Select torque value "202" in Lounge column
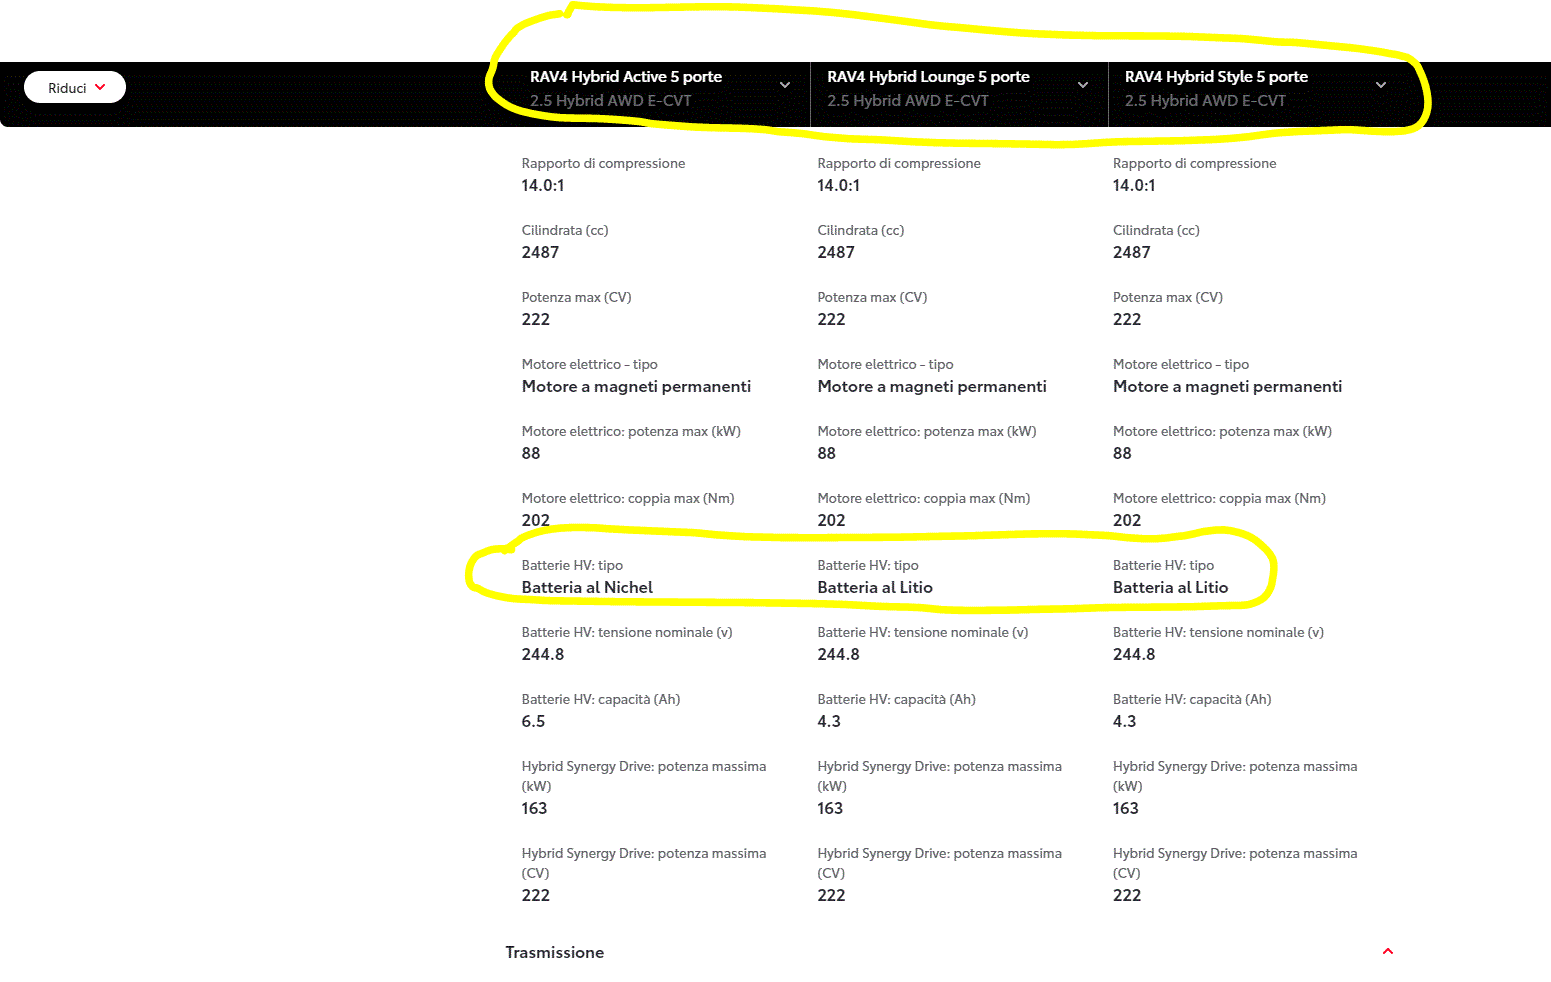1551x982 pixels. (831, 521)
